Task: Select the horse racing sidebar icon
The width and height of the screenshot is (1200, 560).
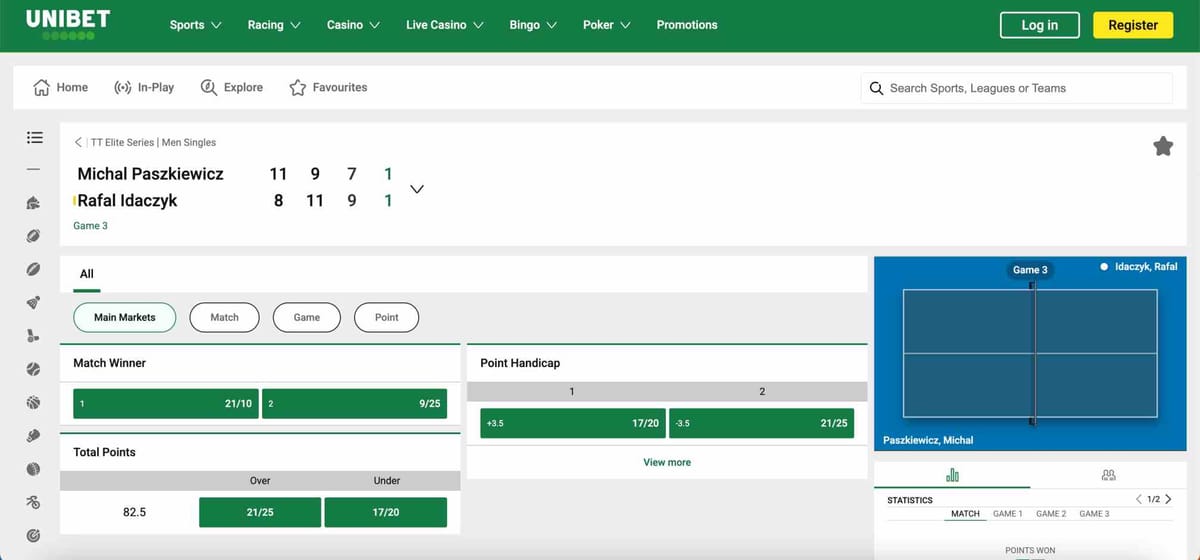Action: click(34, 203)
